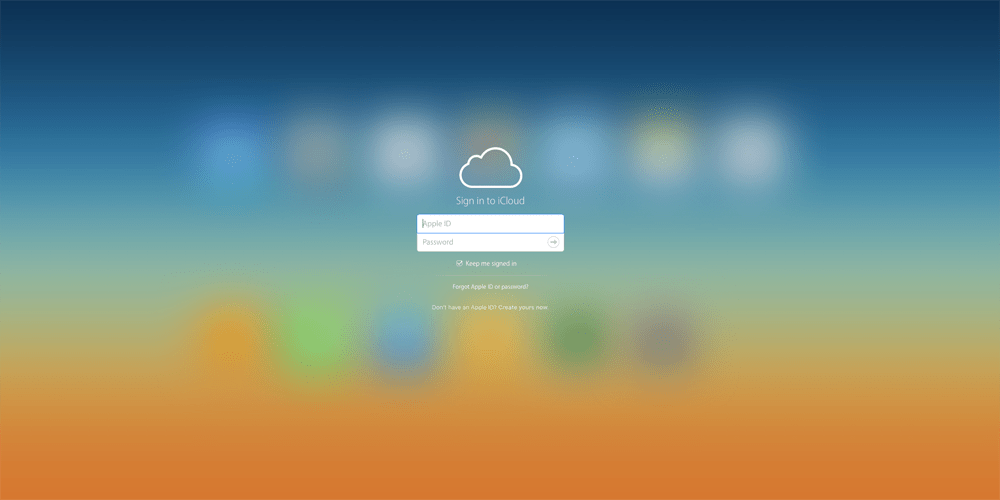Image resolution: width=1000 pixels, height=500 pixels.
Task: Click the blurred blue Keynote icon
Action: 402,340
